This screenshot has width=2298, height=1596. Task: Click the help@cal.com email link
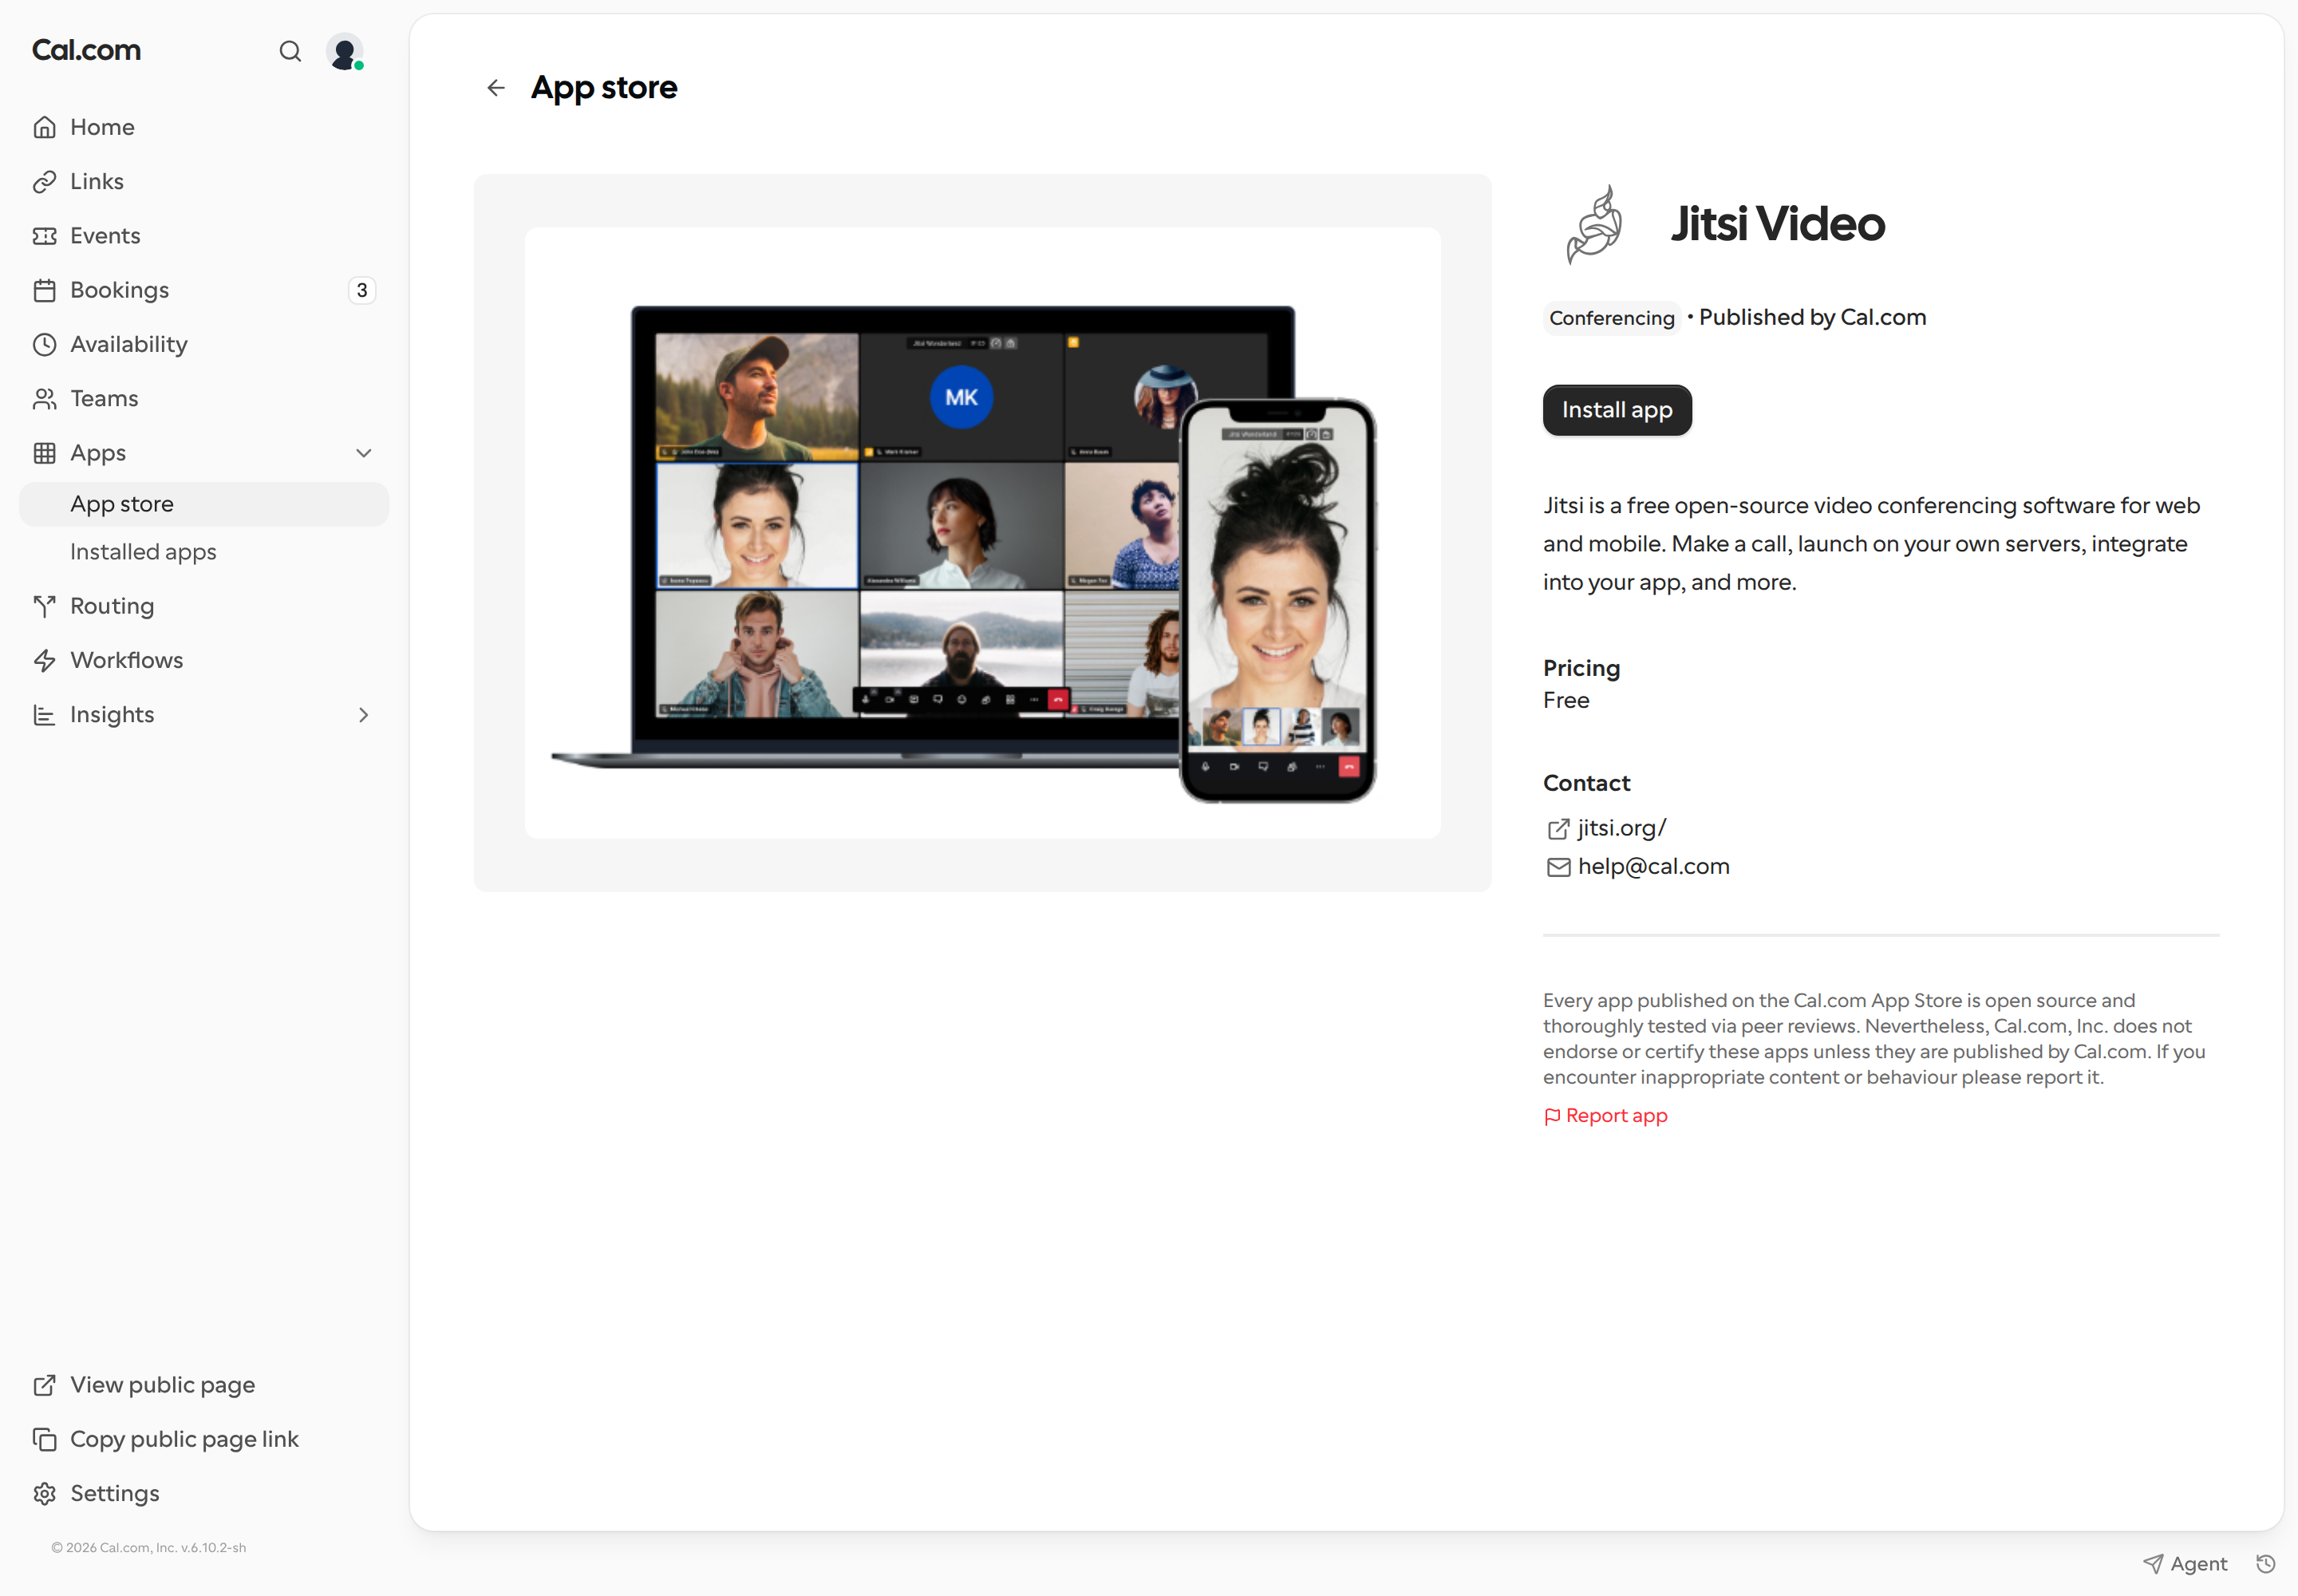coord(1654,867)
